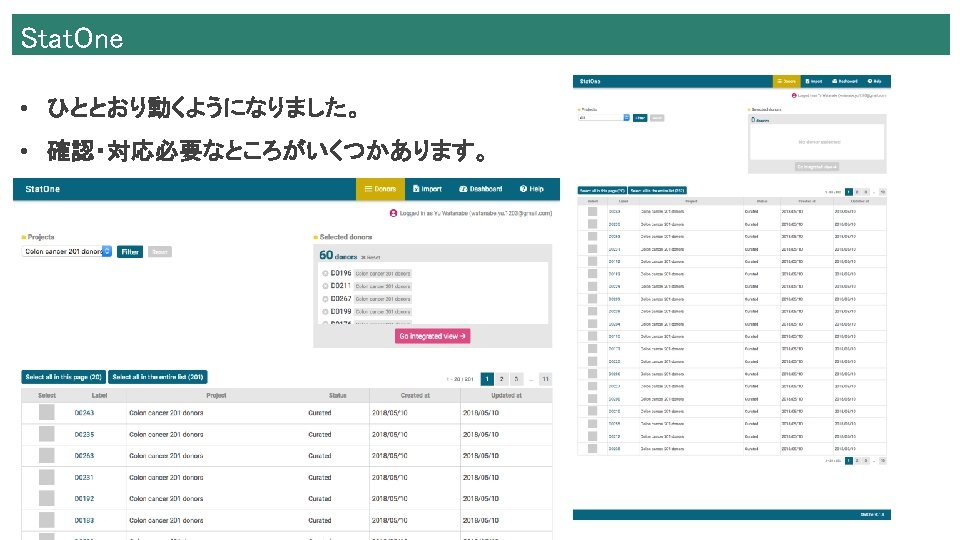Tick the select checkbox for donor D0243
The image size is (960, 540).
[x=47, y=413]
